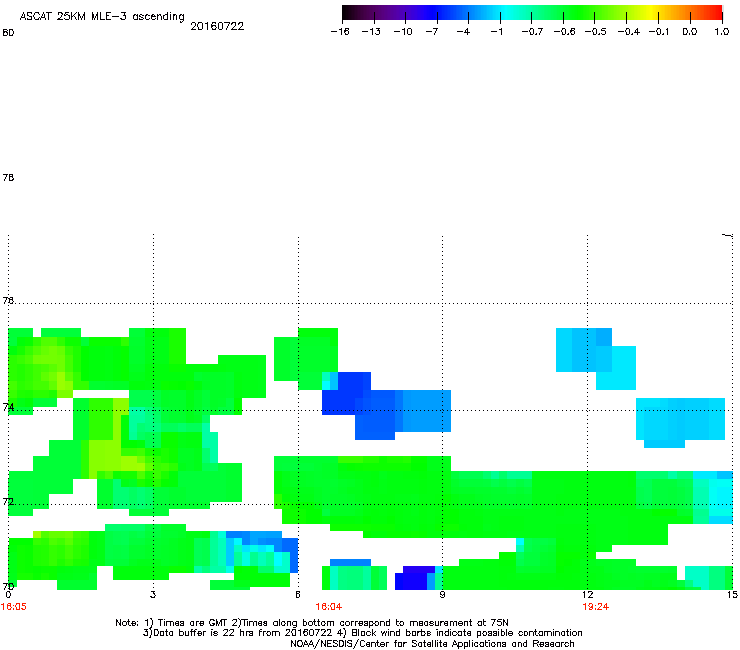740x650 pixels.
Task: Select the red time stamp '18:04'
Action: click(328, 607)
